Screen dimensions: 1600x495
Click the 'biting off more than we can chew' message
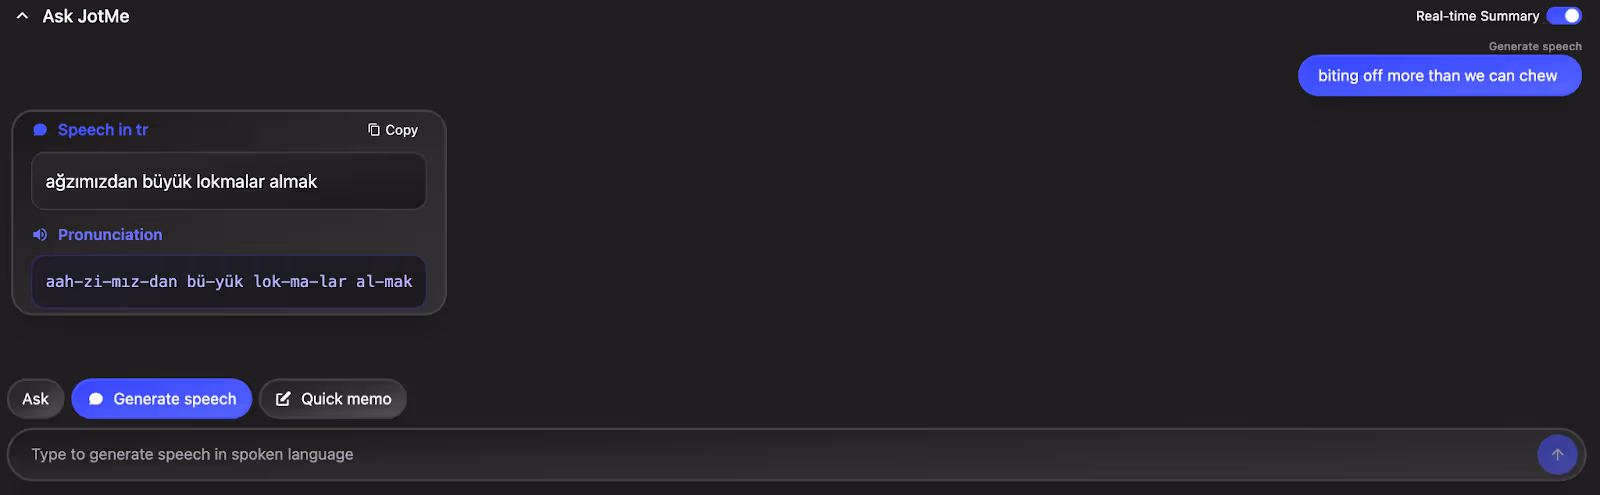(1439, 76)
